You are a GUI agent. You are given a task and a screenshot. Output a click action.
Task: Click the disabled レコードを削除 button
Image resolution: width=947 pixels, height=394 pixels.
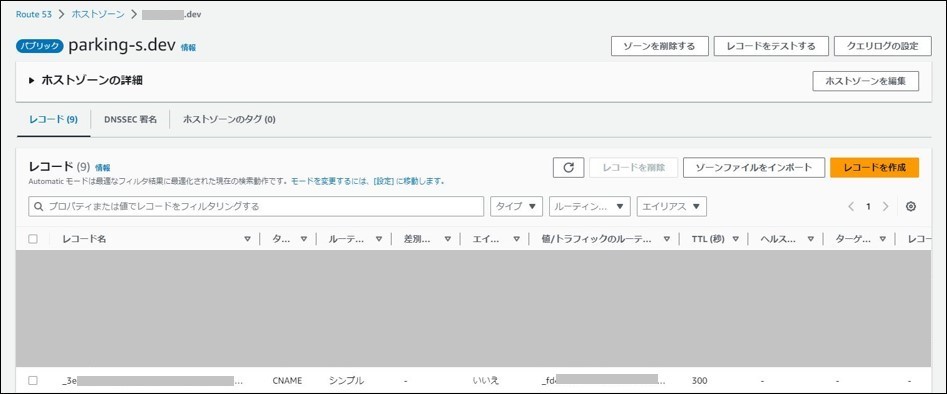634,168
